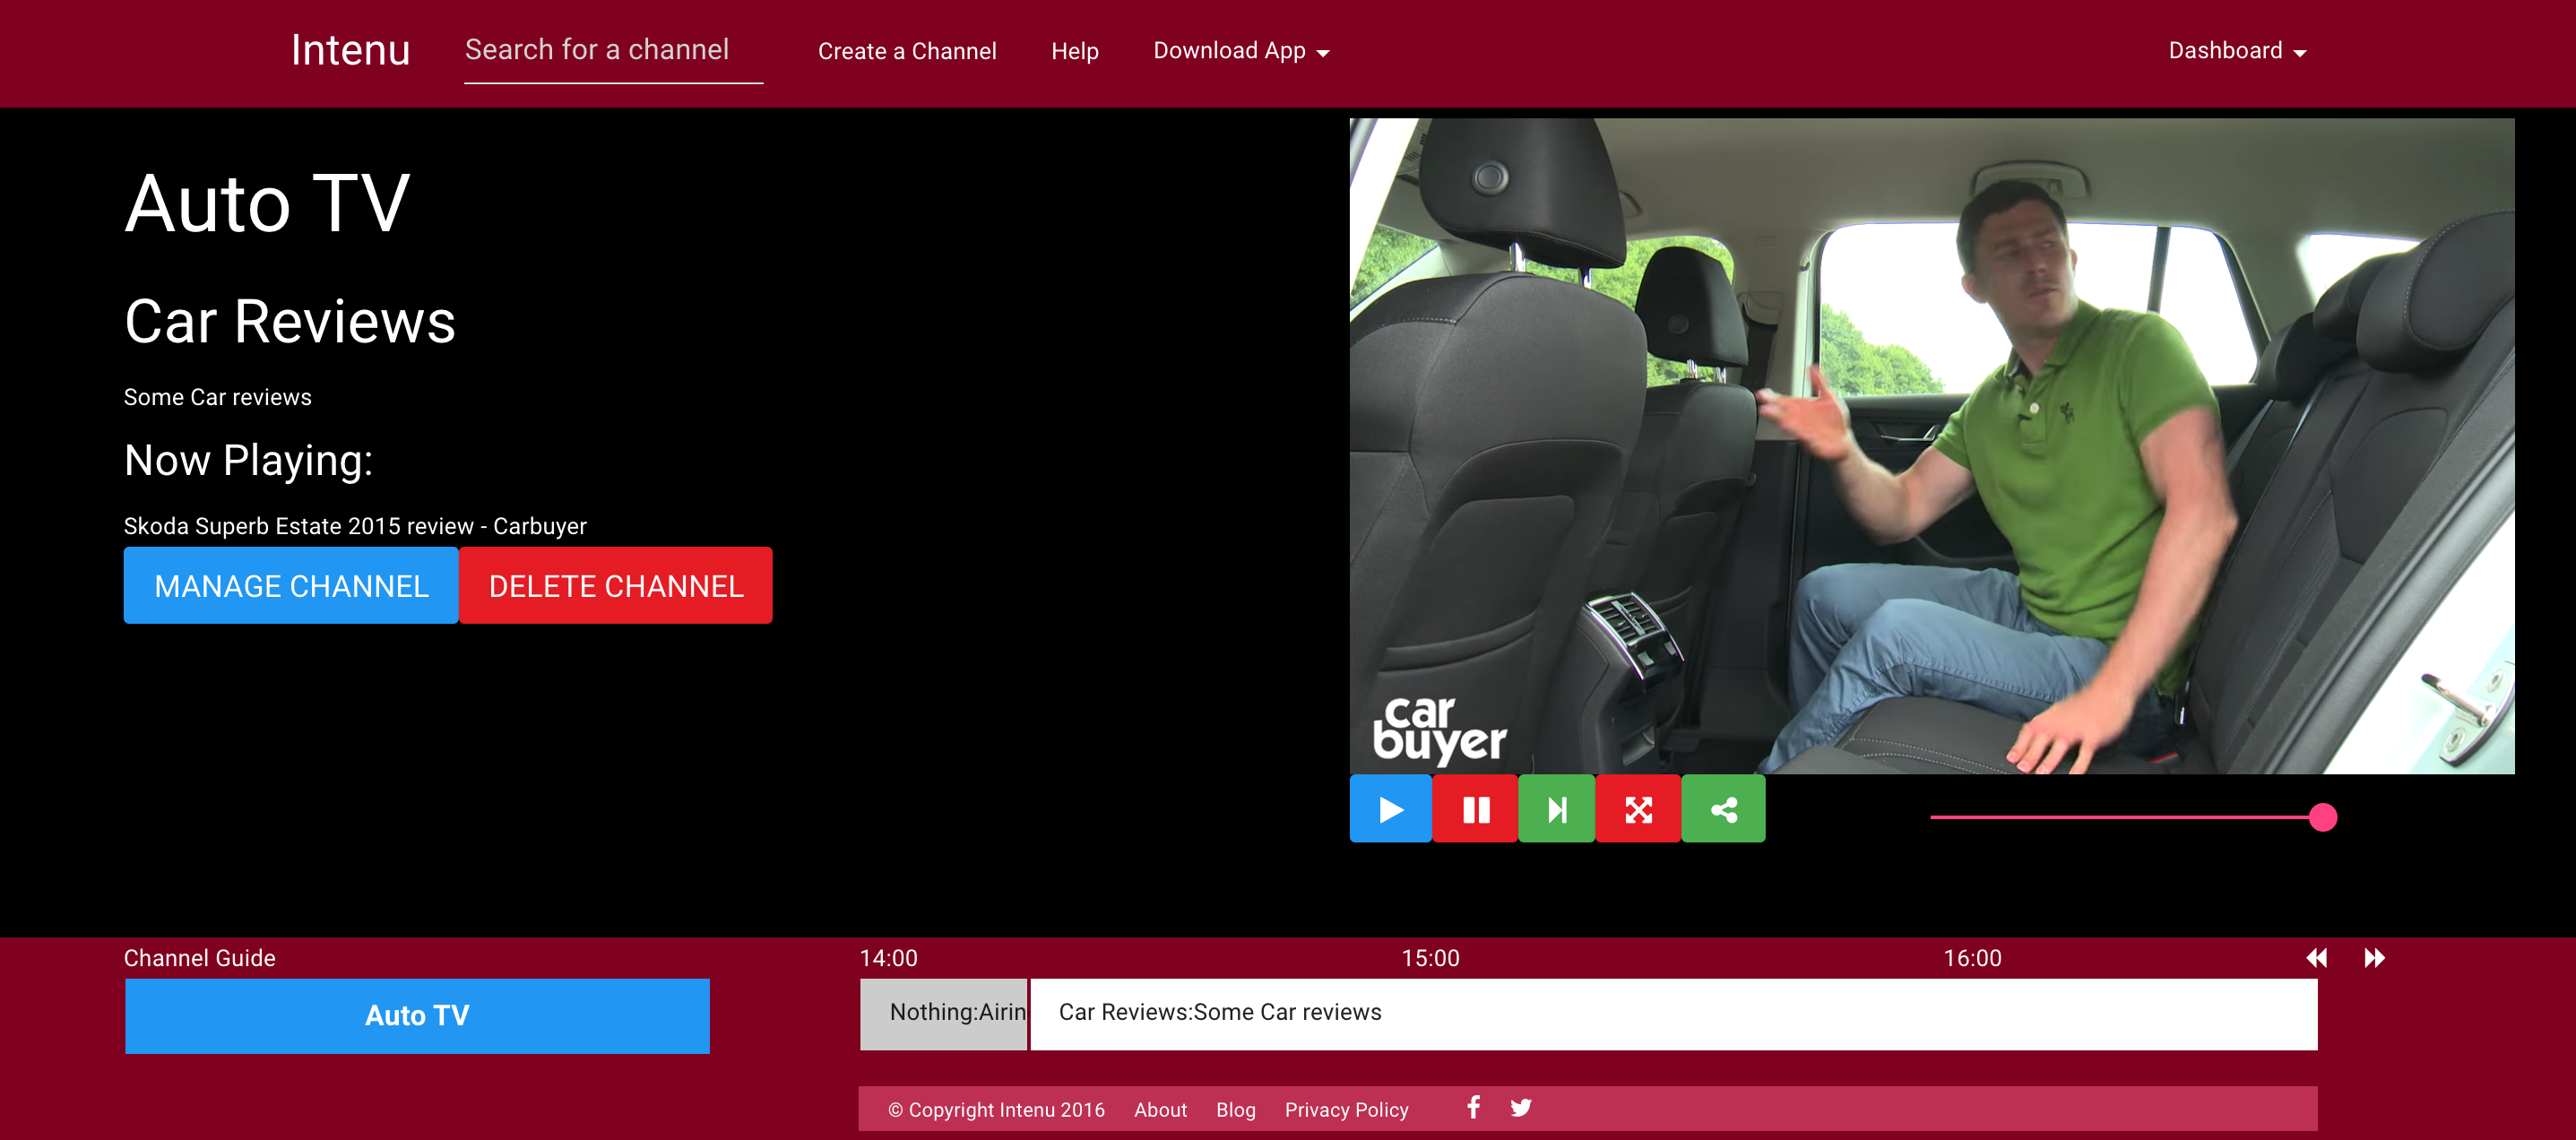This screenshot has height=1140, width=2576.
Task: Expand the Download App dropdown
Action: click(x=1240, y=51)
